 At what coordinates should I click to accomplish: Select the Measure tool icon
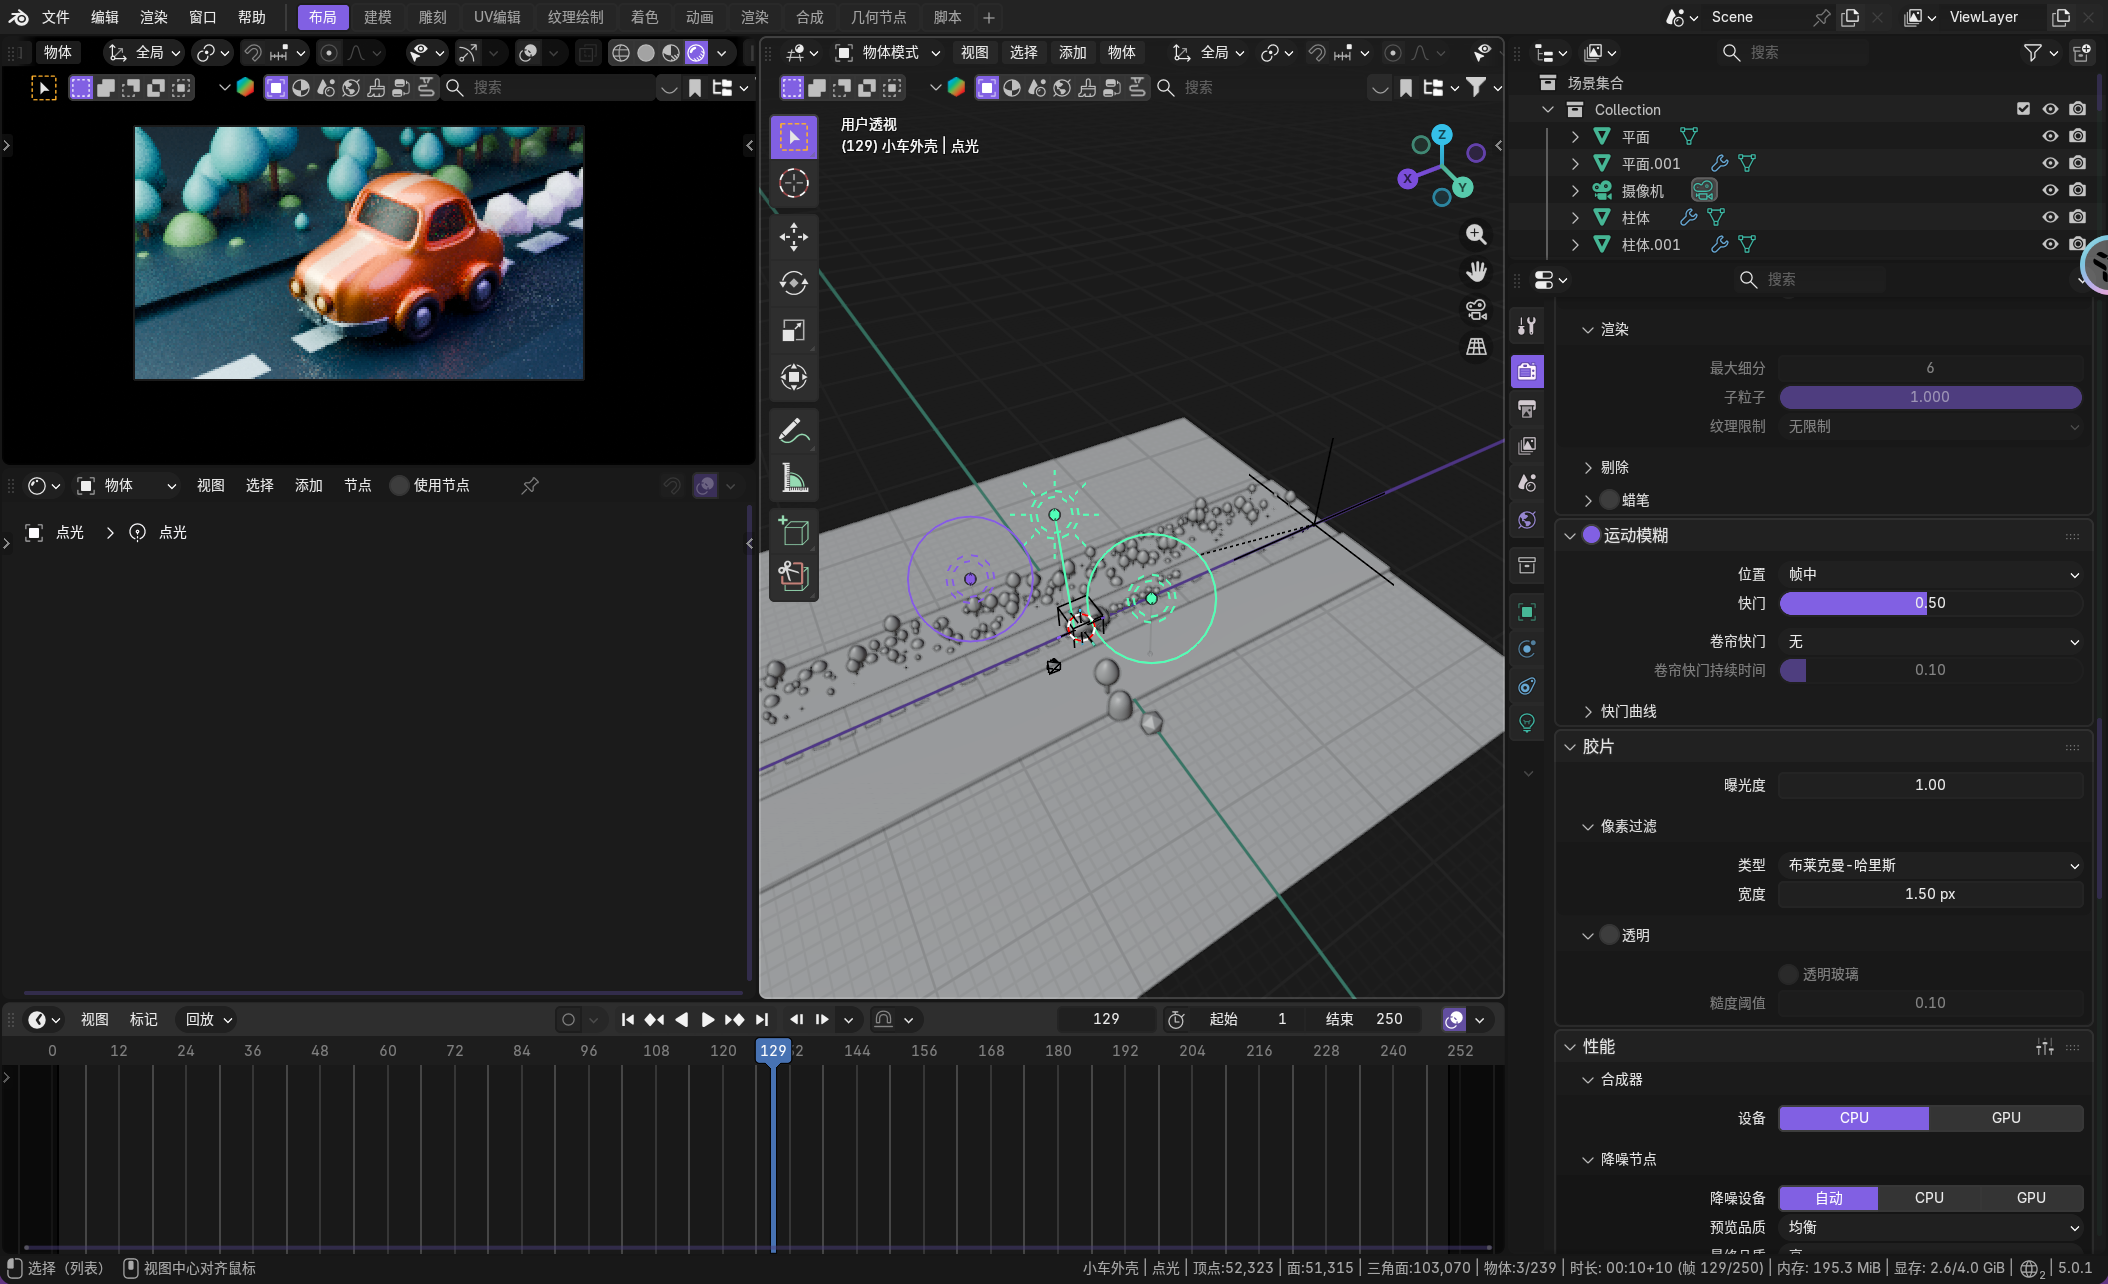(x=794, y=479)
